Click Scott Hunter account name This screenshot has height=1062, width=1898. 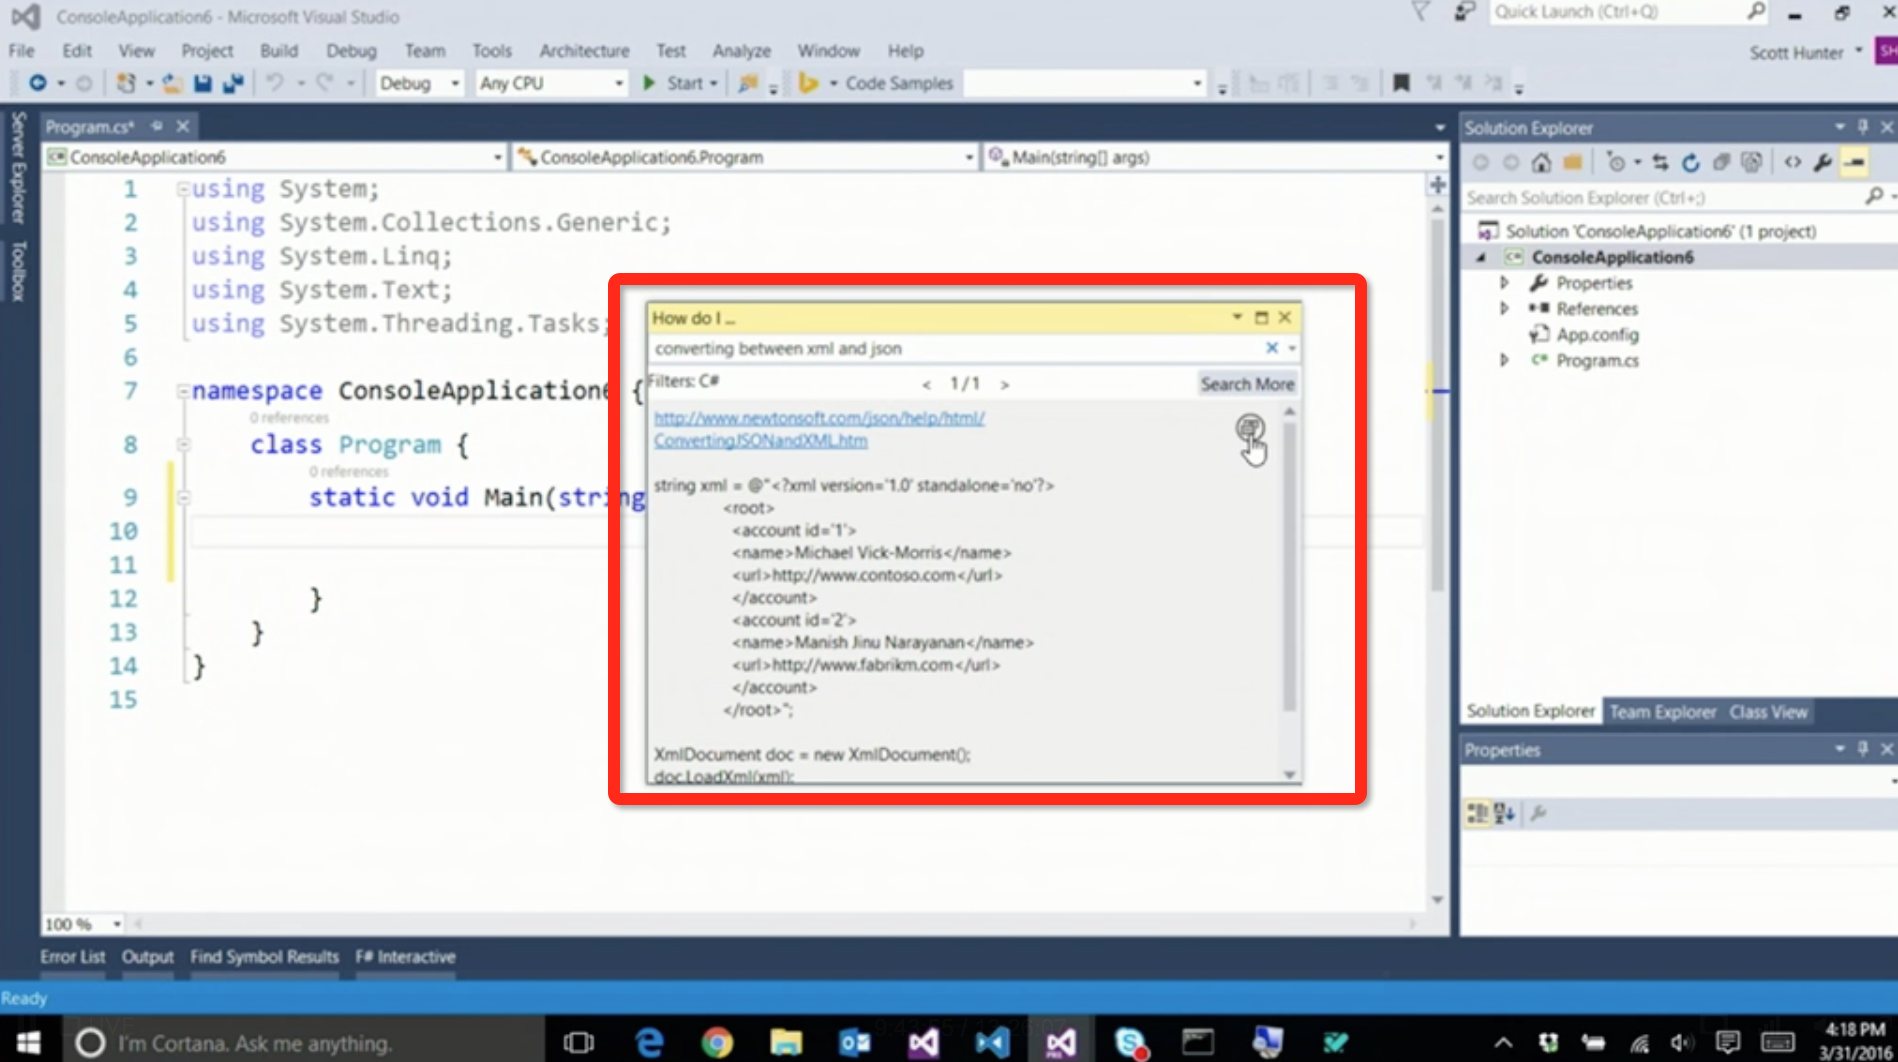coord(1796,52)
